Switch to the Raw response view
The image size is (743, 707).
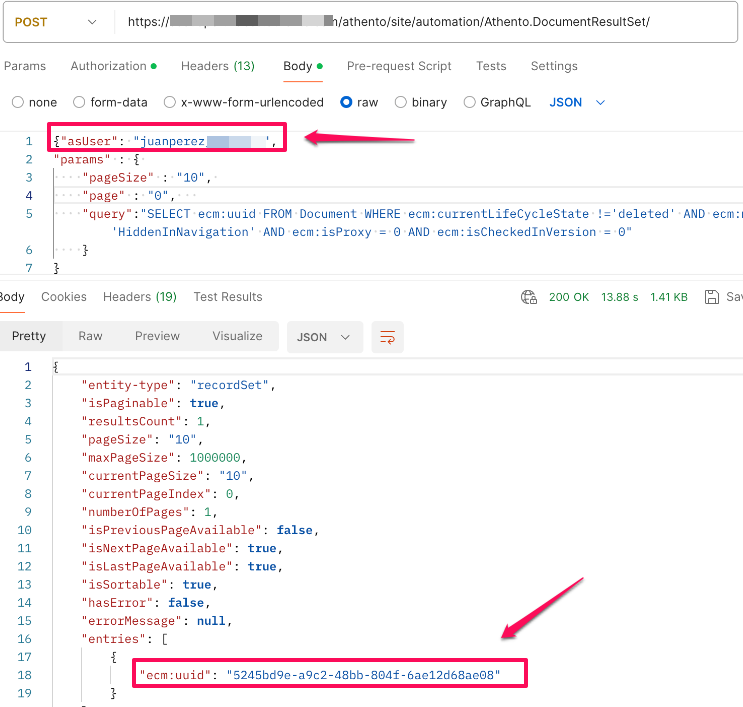[x=91, y=336]
